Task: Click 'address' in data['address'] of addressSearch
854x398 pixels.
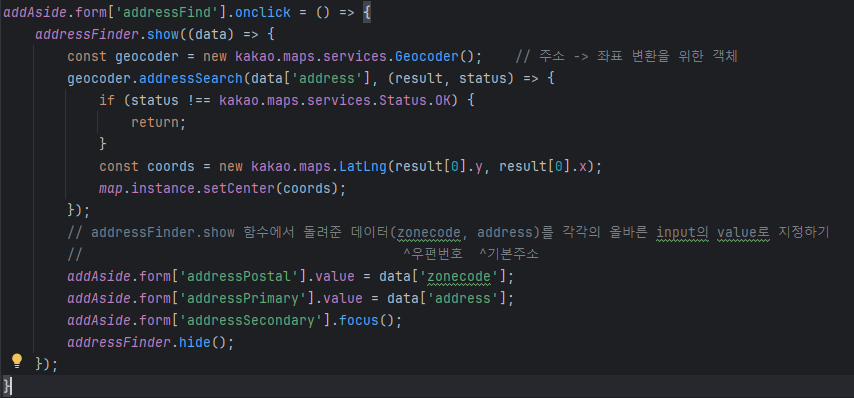Action: pyautogui.click(x=327, y=78)
